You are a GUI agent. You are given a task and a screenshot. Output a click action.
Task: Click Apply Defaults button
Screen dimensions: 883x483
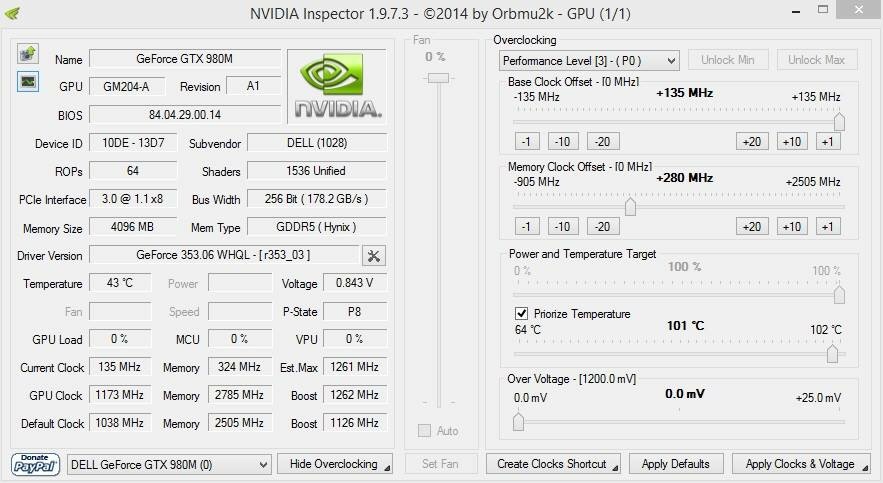(676, 464)
